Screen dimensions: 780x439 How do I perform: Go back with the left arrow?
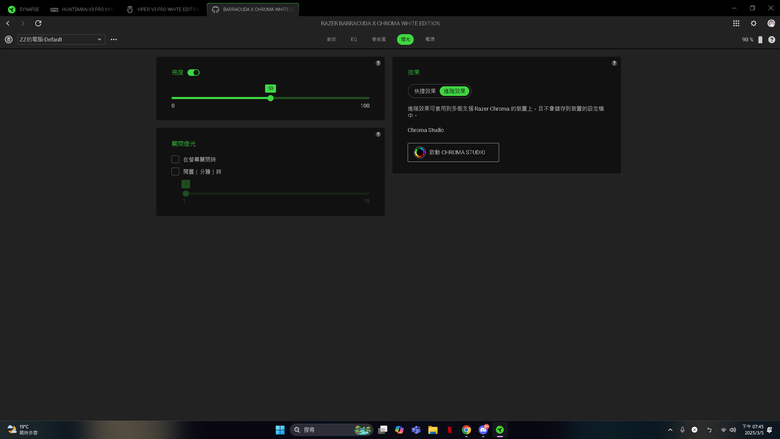click(x=8, y=23)
